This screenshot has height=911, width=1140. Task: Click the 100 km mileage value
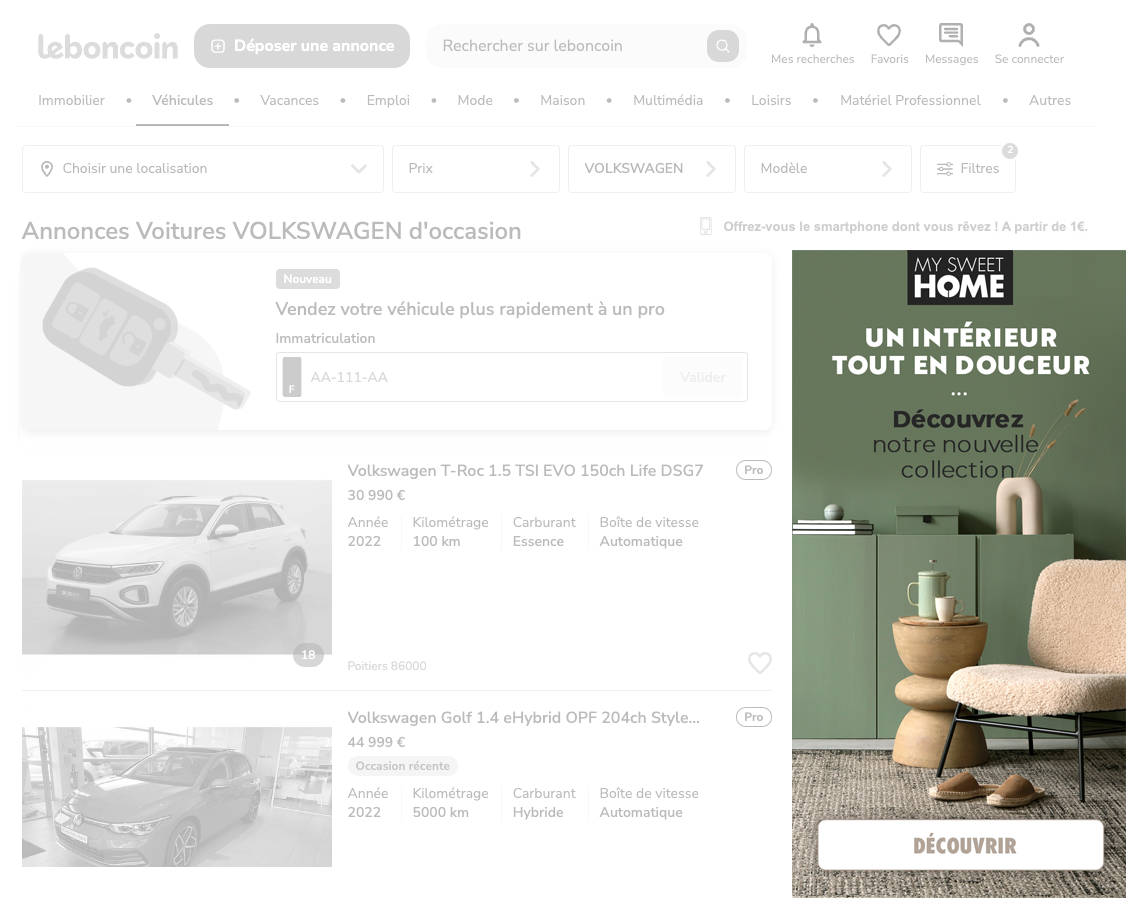click(x=436, y=542)
